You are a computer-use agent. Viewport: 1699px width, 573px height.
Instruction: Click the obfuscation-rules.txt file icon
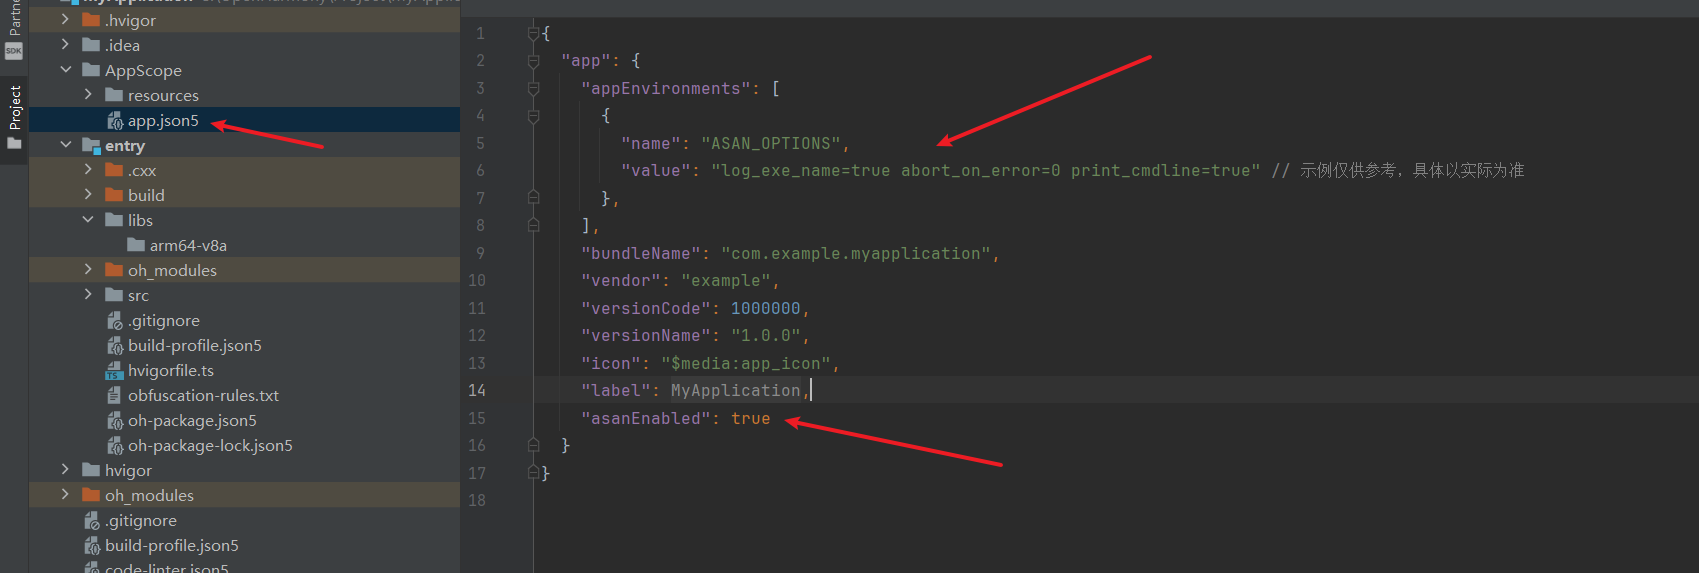coord(115,396)
